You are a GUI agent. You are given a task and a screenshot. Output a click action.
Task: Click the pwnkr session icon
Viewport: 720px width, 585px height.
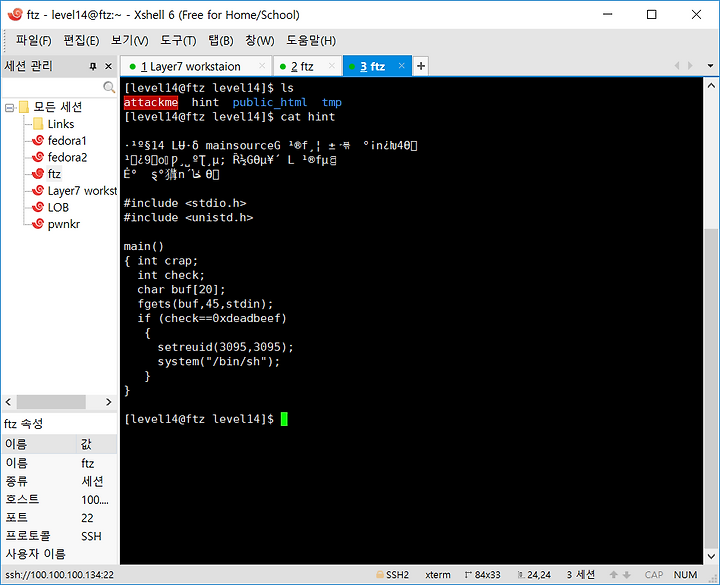point(38,224)
